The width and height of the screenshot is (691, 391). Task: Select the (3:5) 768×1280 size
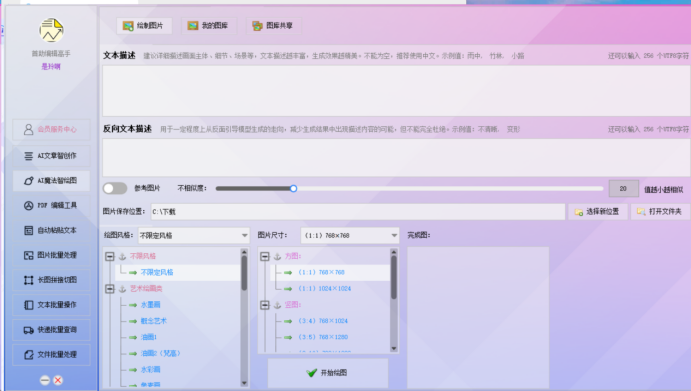(x=323, y=337)
